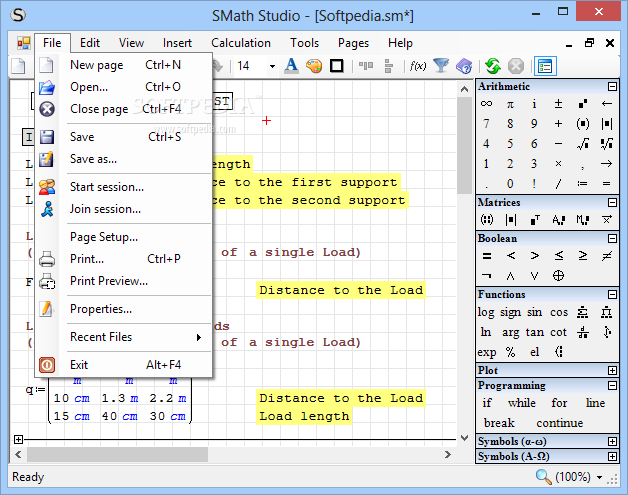Insert the matrix template in Matrices

coord(486,219)
